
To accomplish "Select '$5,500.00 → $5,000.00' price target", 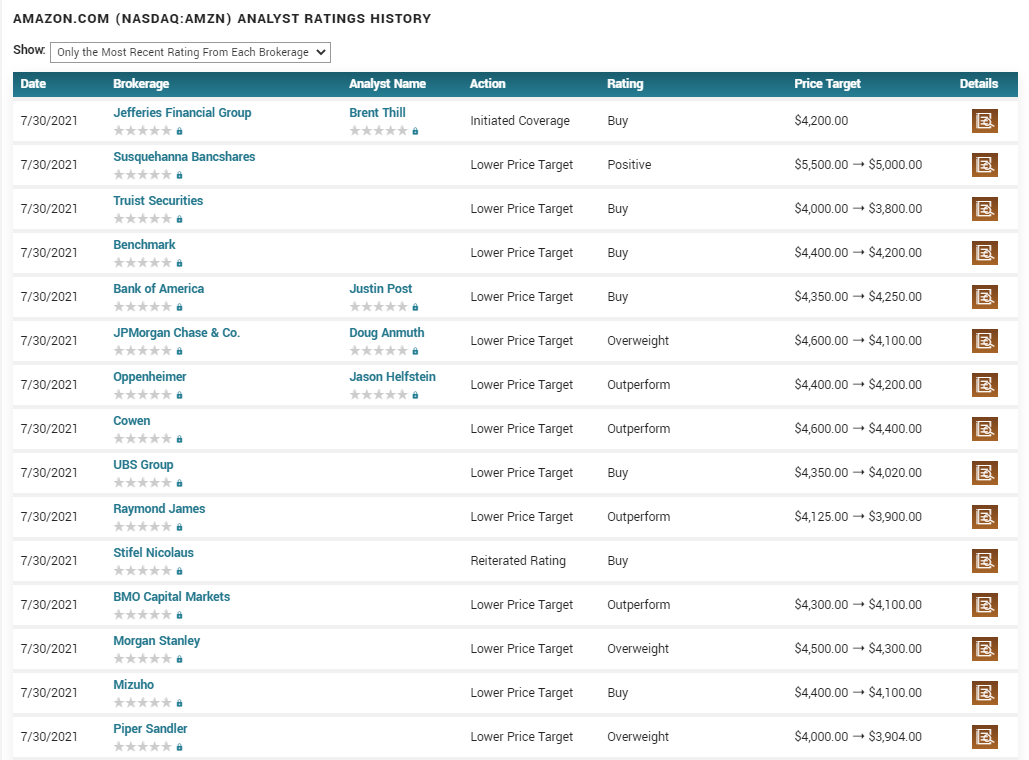I will point(858,165).
